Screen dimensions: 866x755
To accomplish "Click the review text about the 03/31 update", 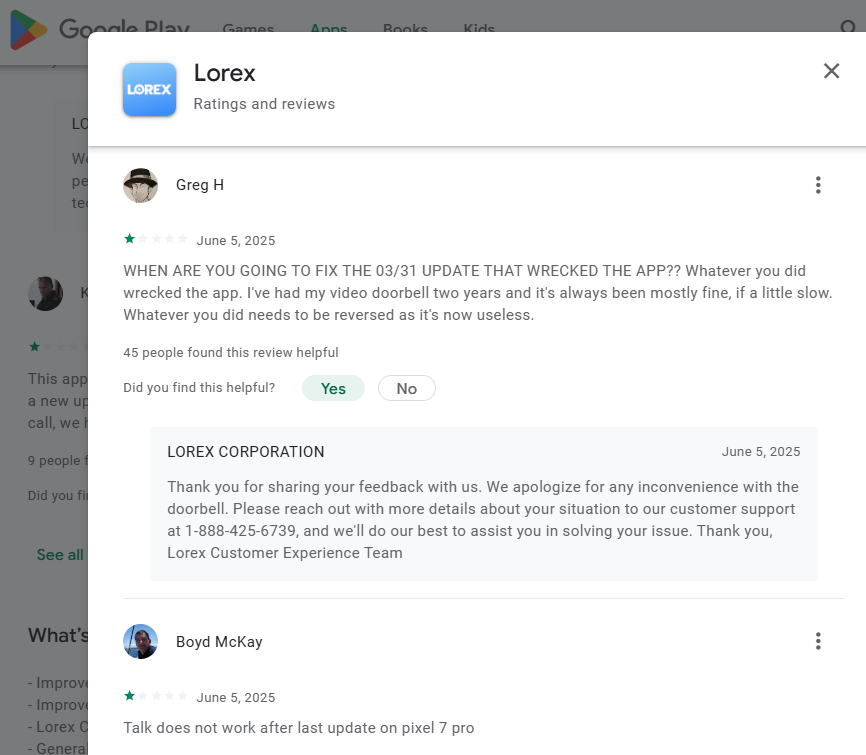I will click(478, 293).
